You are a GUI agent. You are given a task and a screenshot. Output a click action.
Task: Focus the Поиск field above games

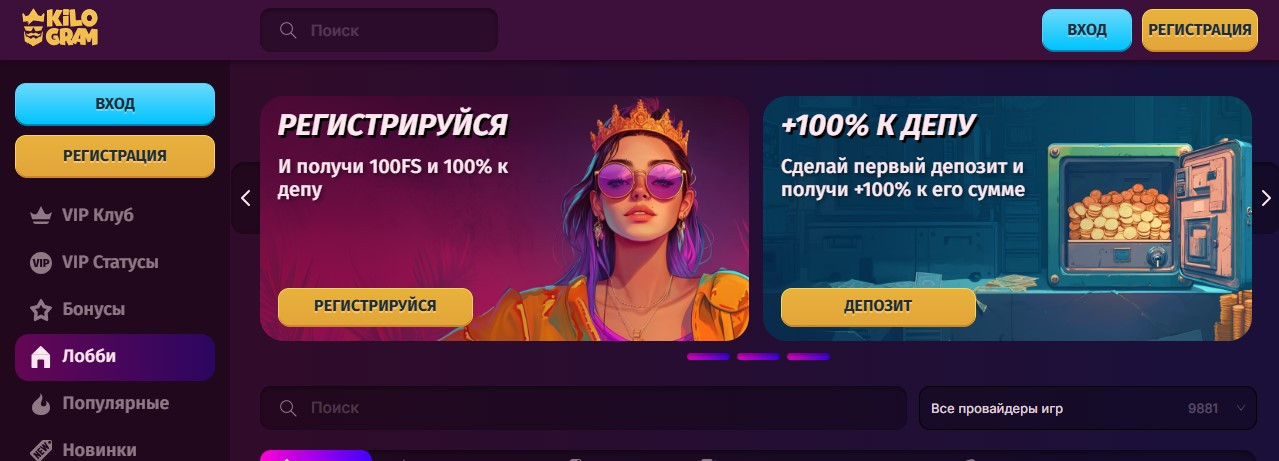point(583,408)
